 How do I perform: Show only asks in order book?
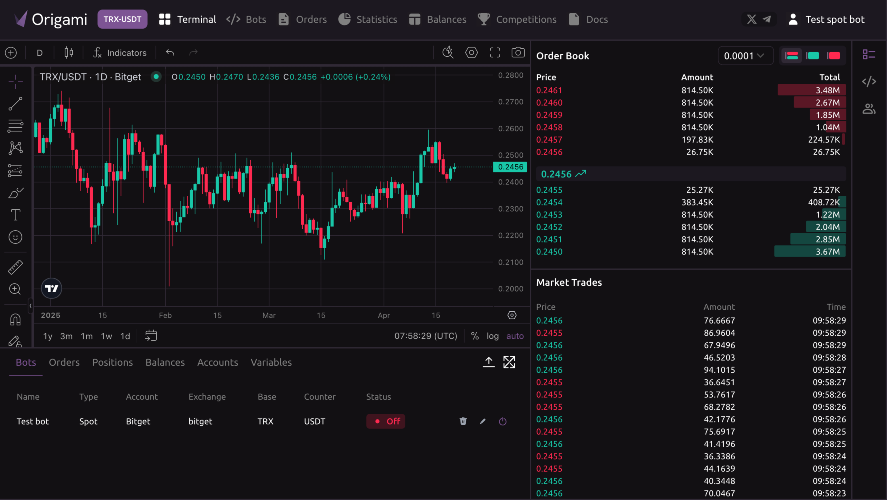point(833,55)
